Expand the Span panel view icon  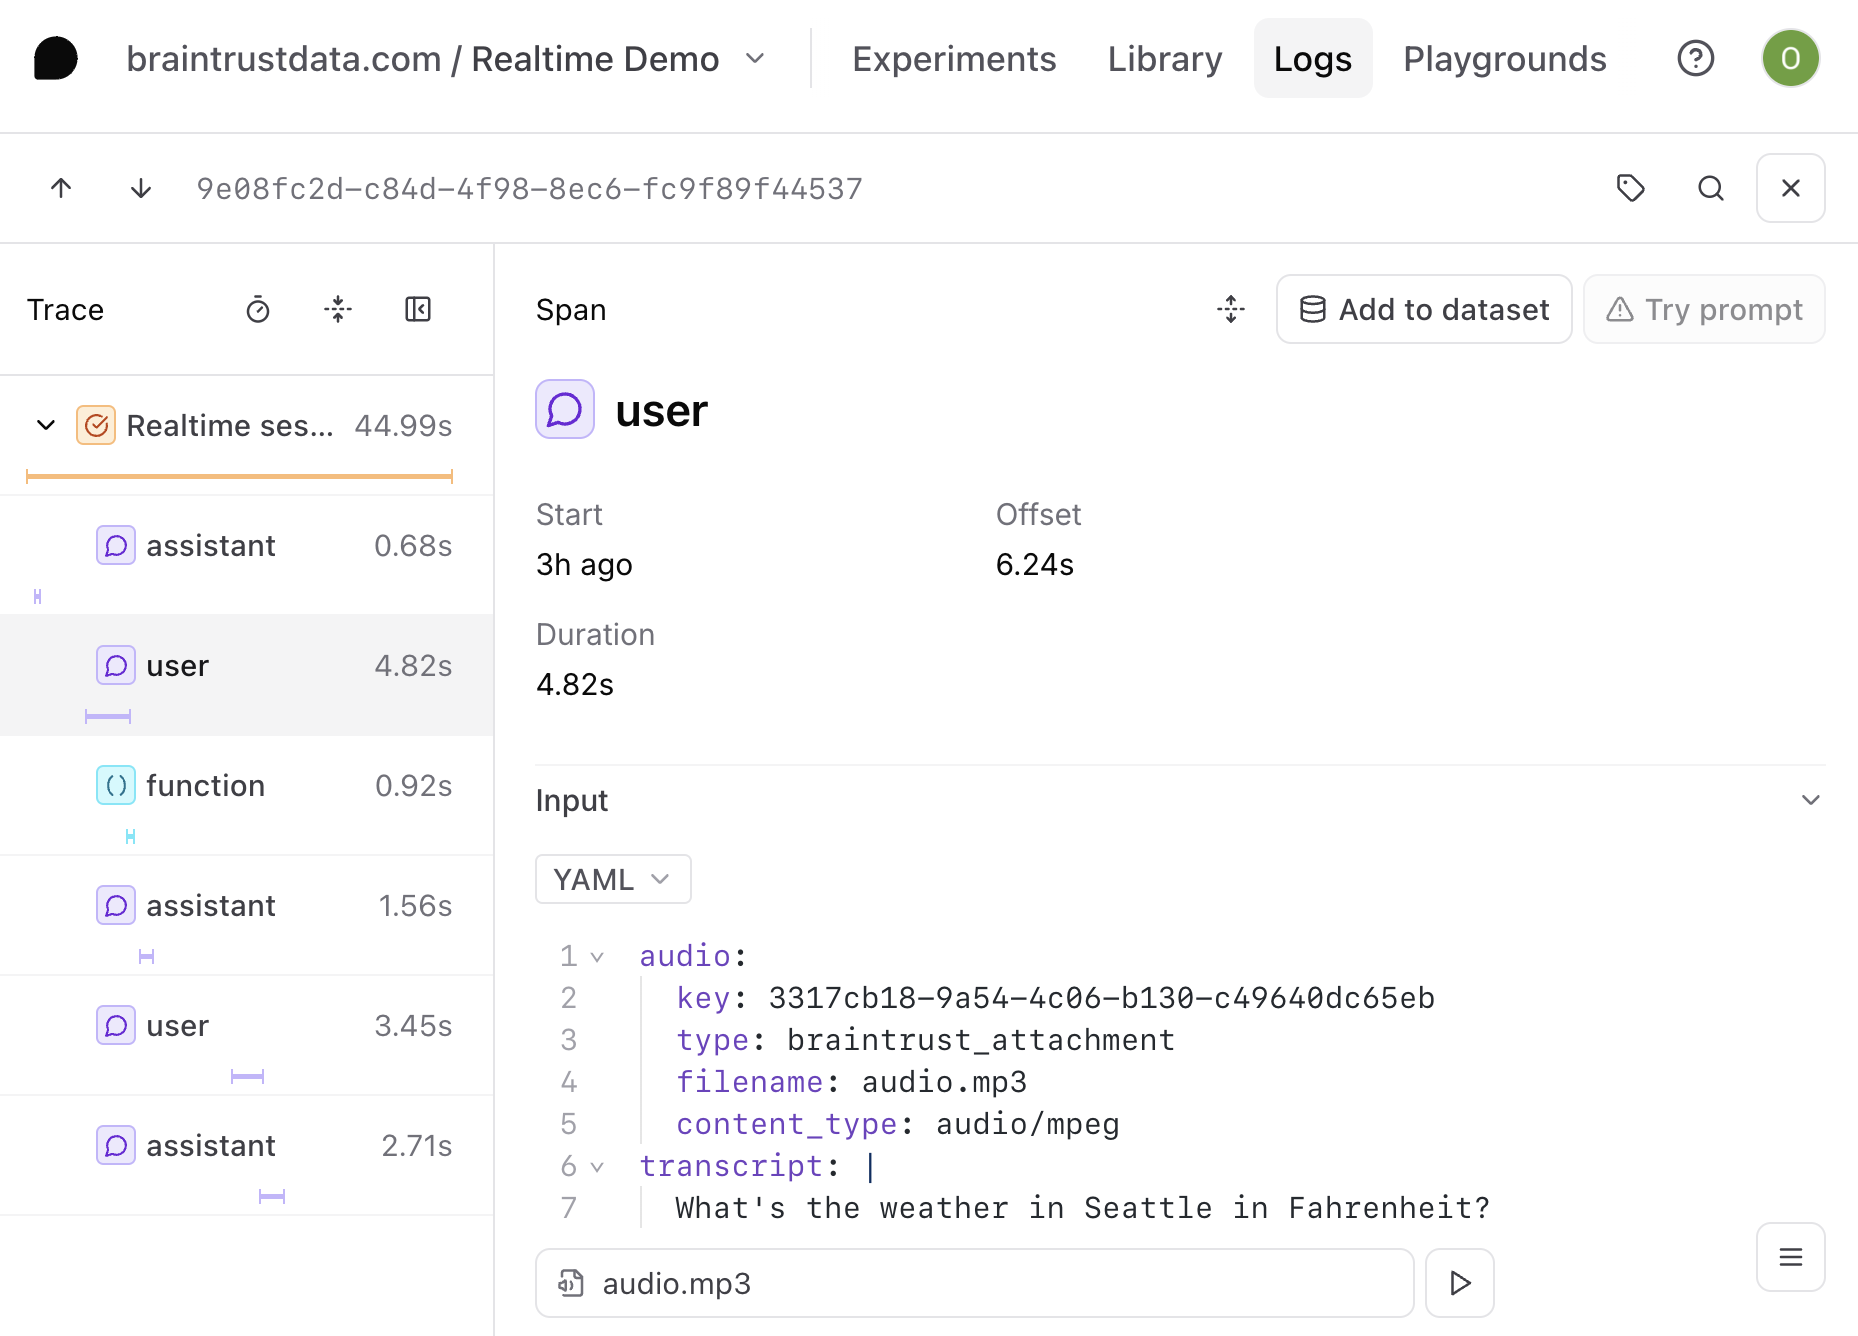(x=1231, y=310)
